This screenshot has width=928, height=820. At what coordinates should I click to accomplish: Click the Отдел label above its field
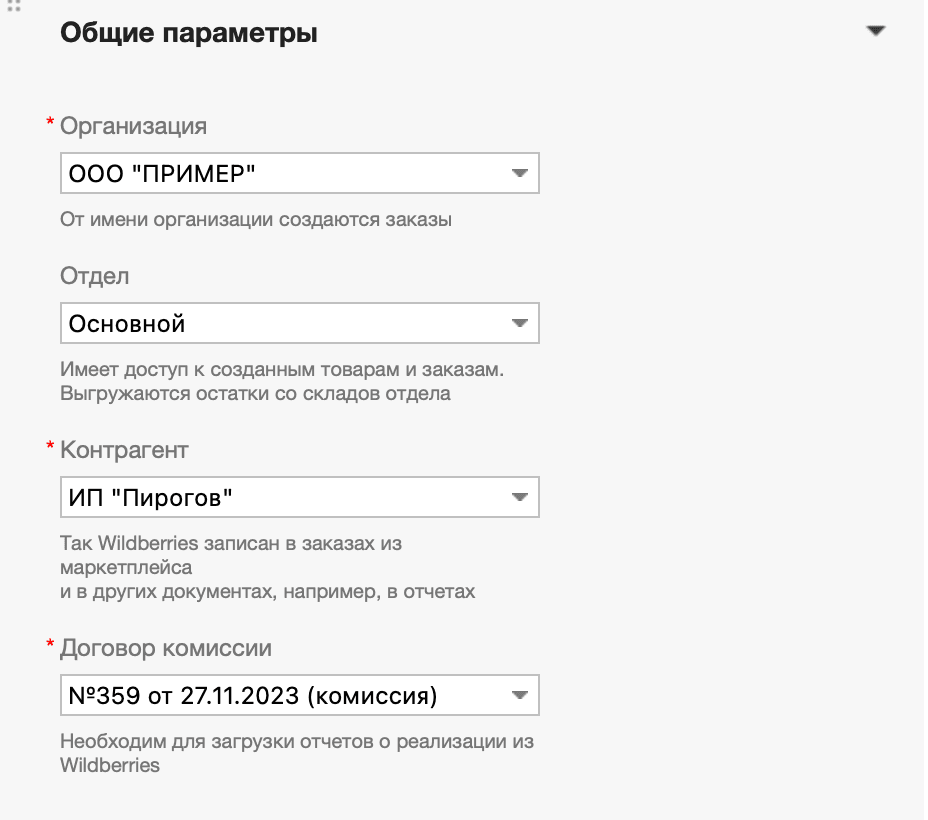coord(96,276)
